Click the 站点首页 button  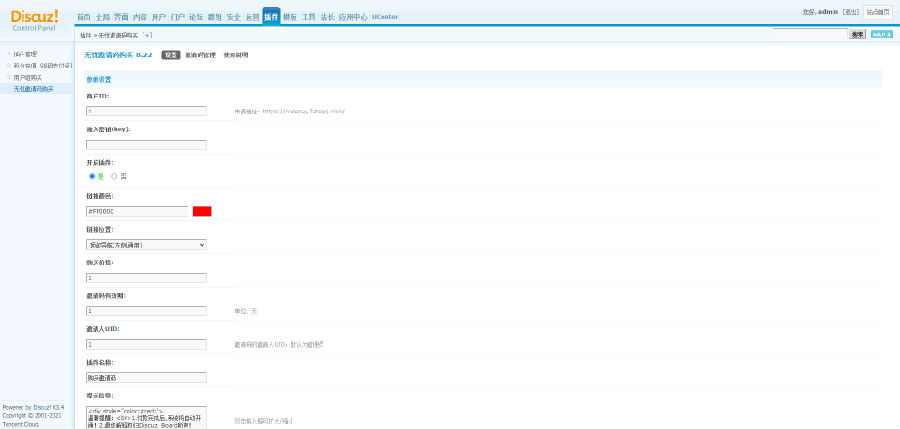coord(878,12)
